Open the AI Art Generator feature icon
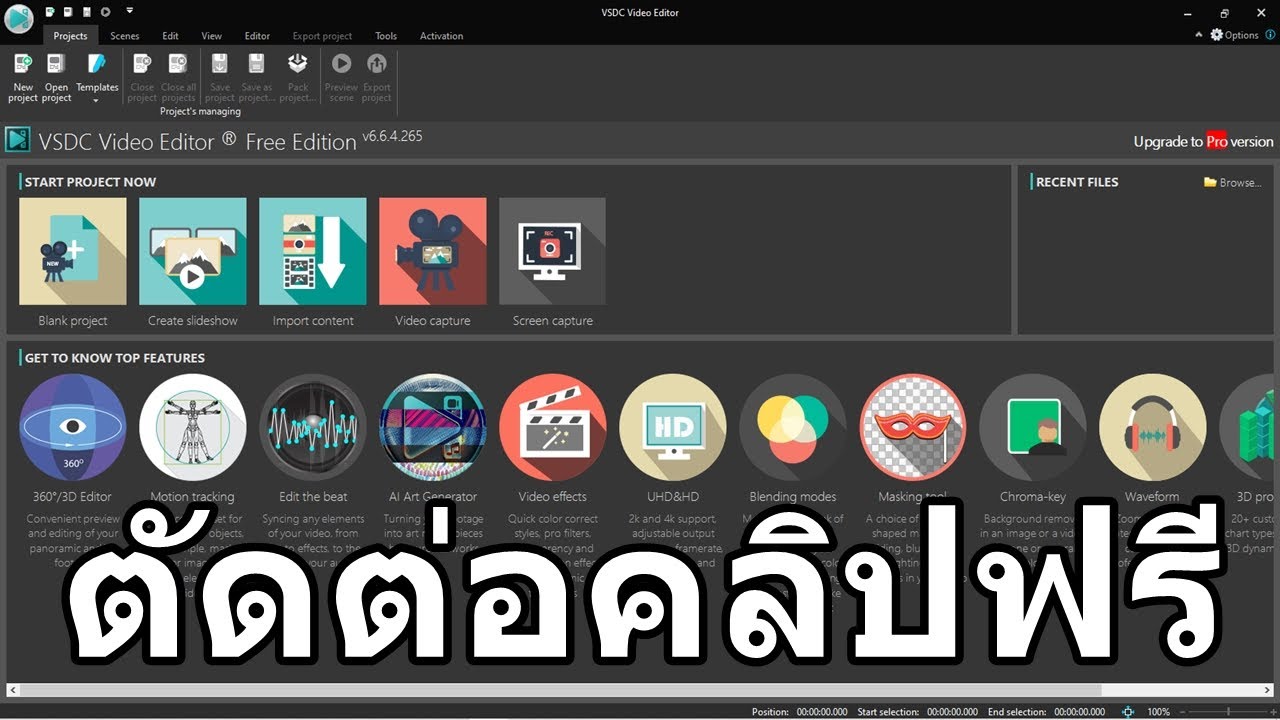 [433, 427]
